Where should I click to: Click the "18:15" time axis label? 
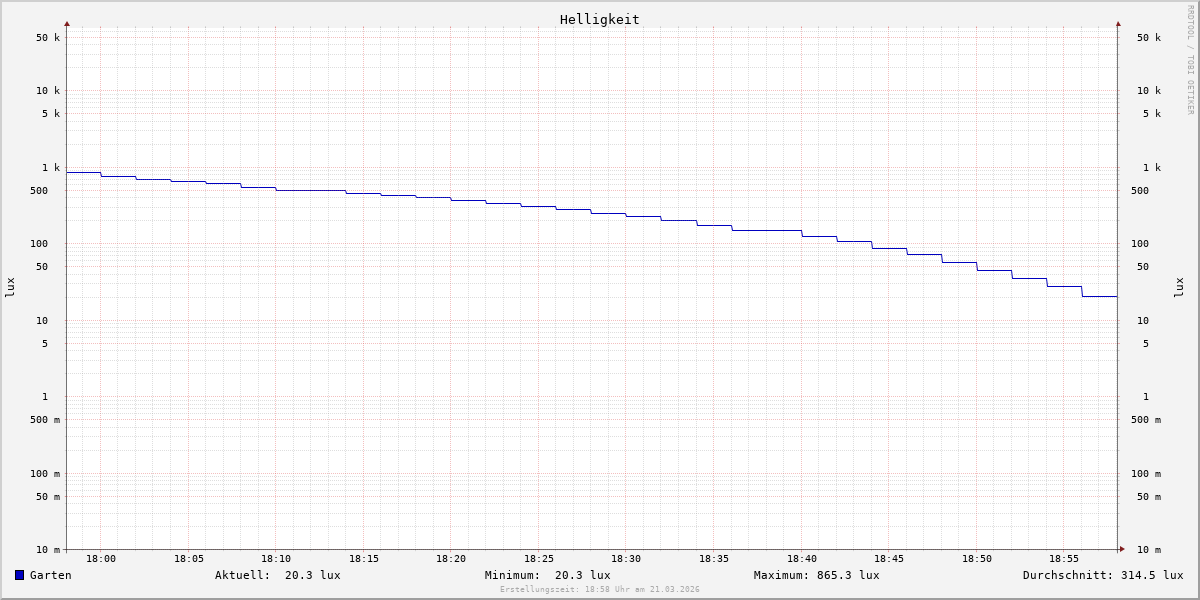364,559
